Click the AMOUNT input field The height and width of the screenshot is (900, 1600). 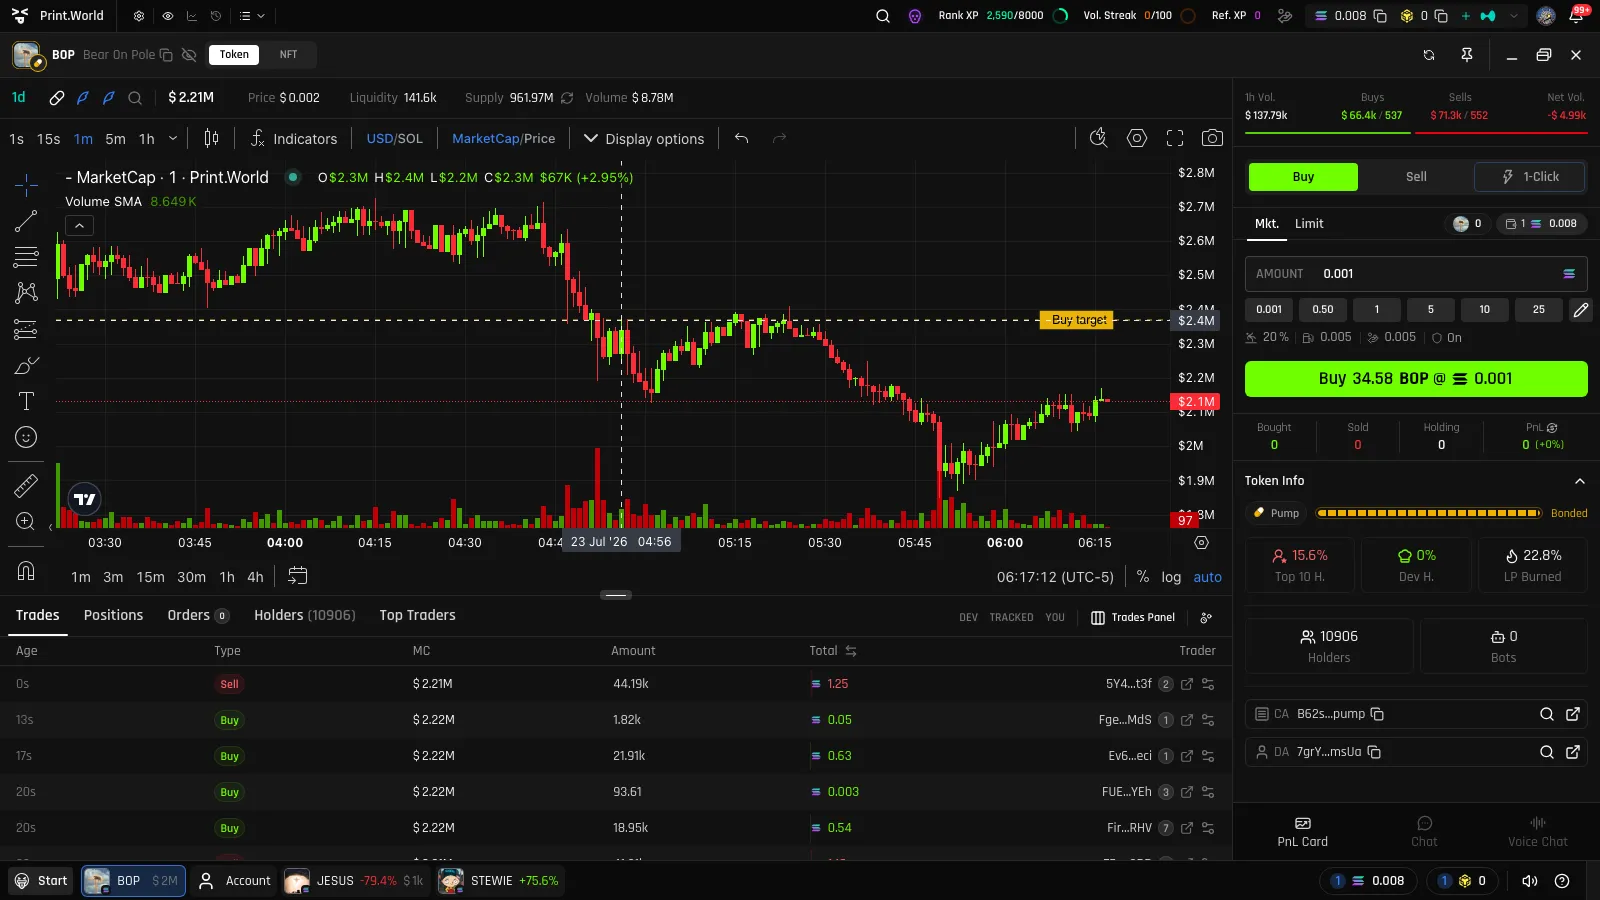point(1416,274)
